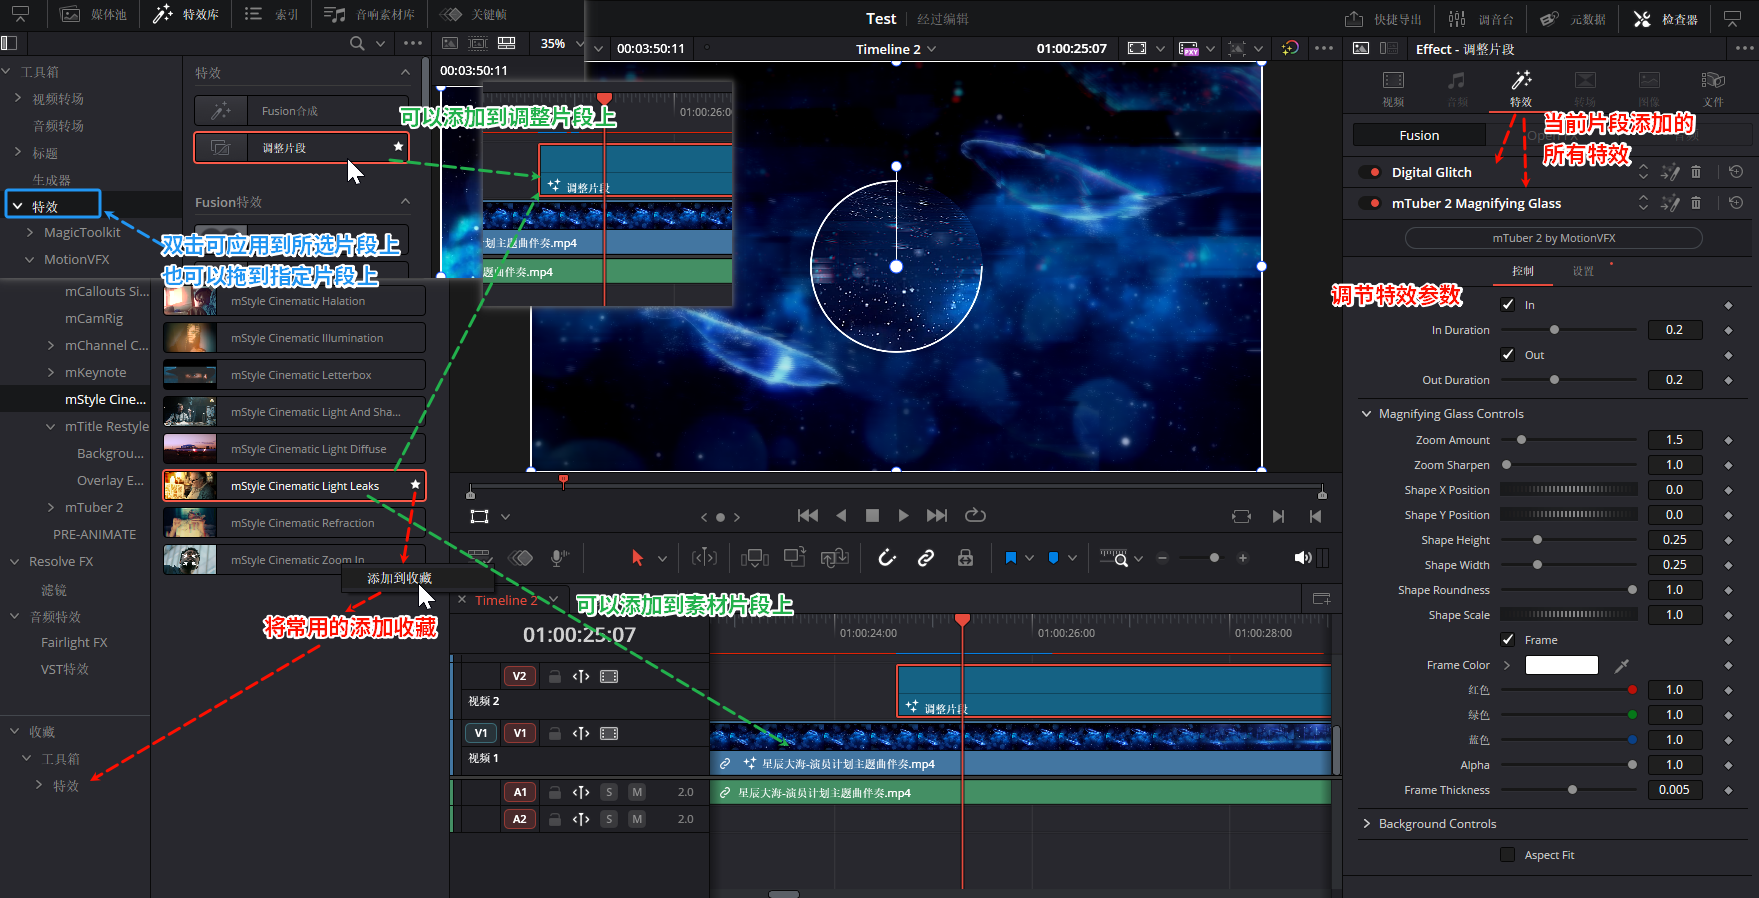Expand Background Controls section

(x=1366, y=824)
